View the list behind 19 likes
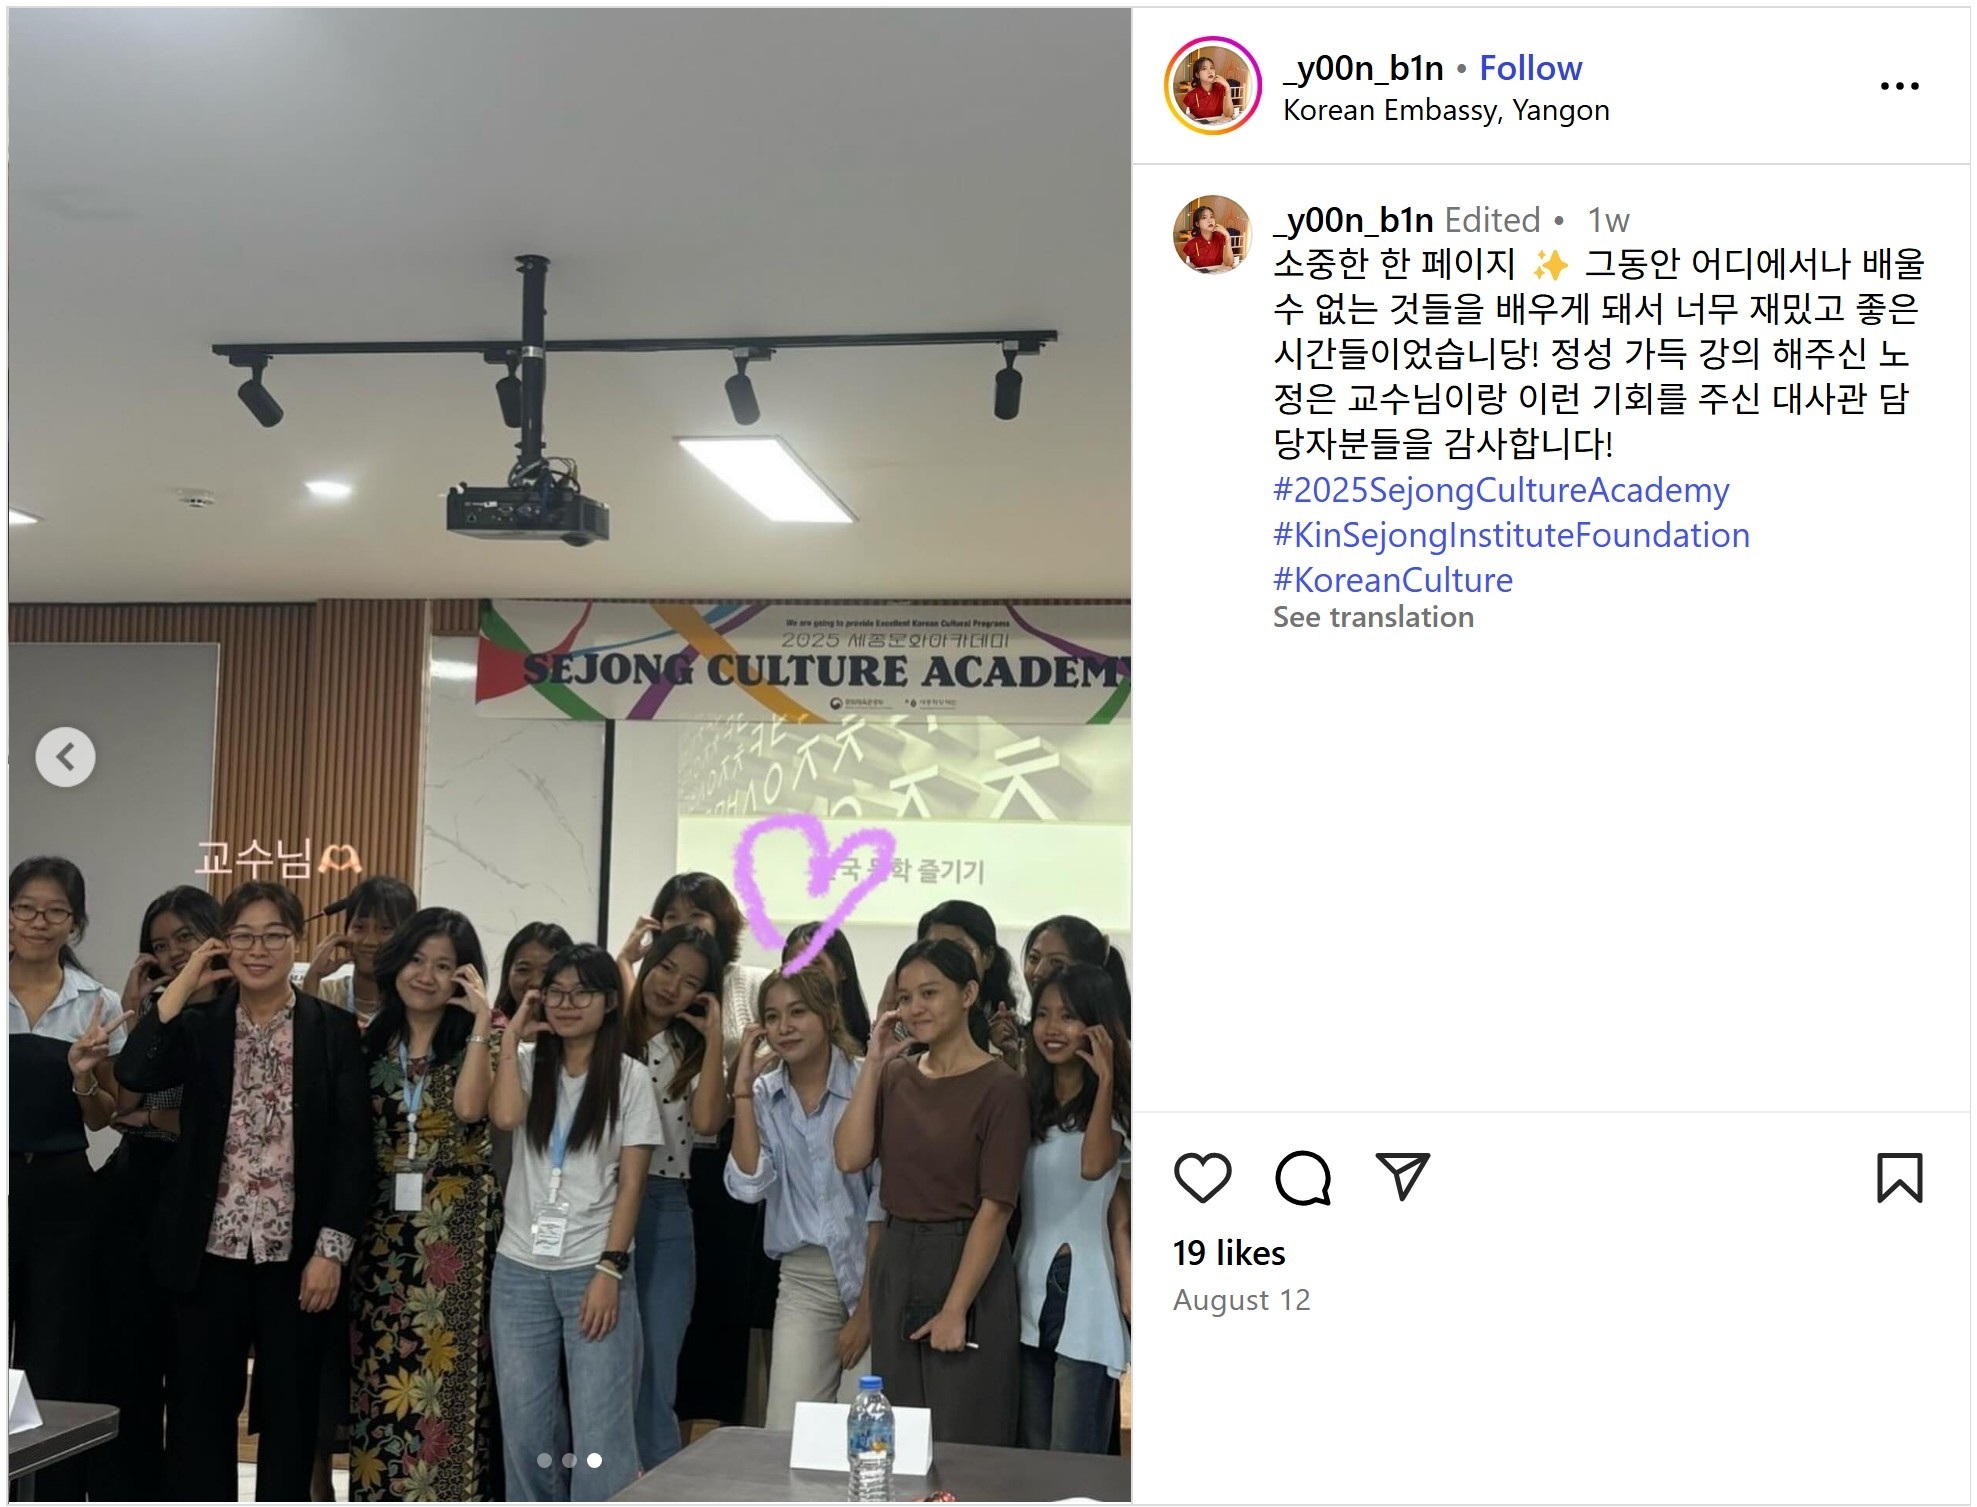 tap(1228, 1253)
